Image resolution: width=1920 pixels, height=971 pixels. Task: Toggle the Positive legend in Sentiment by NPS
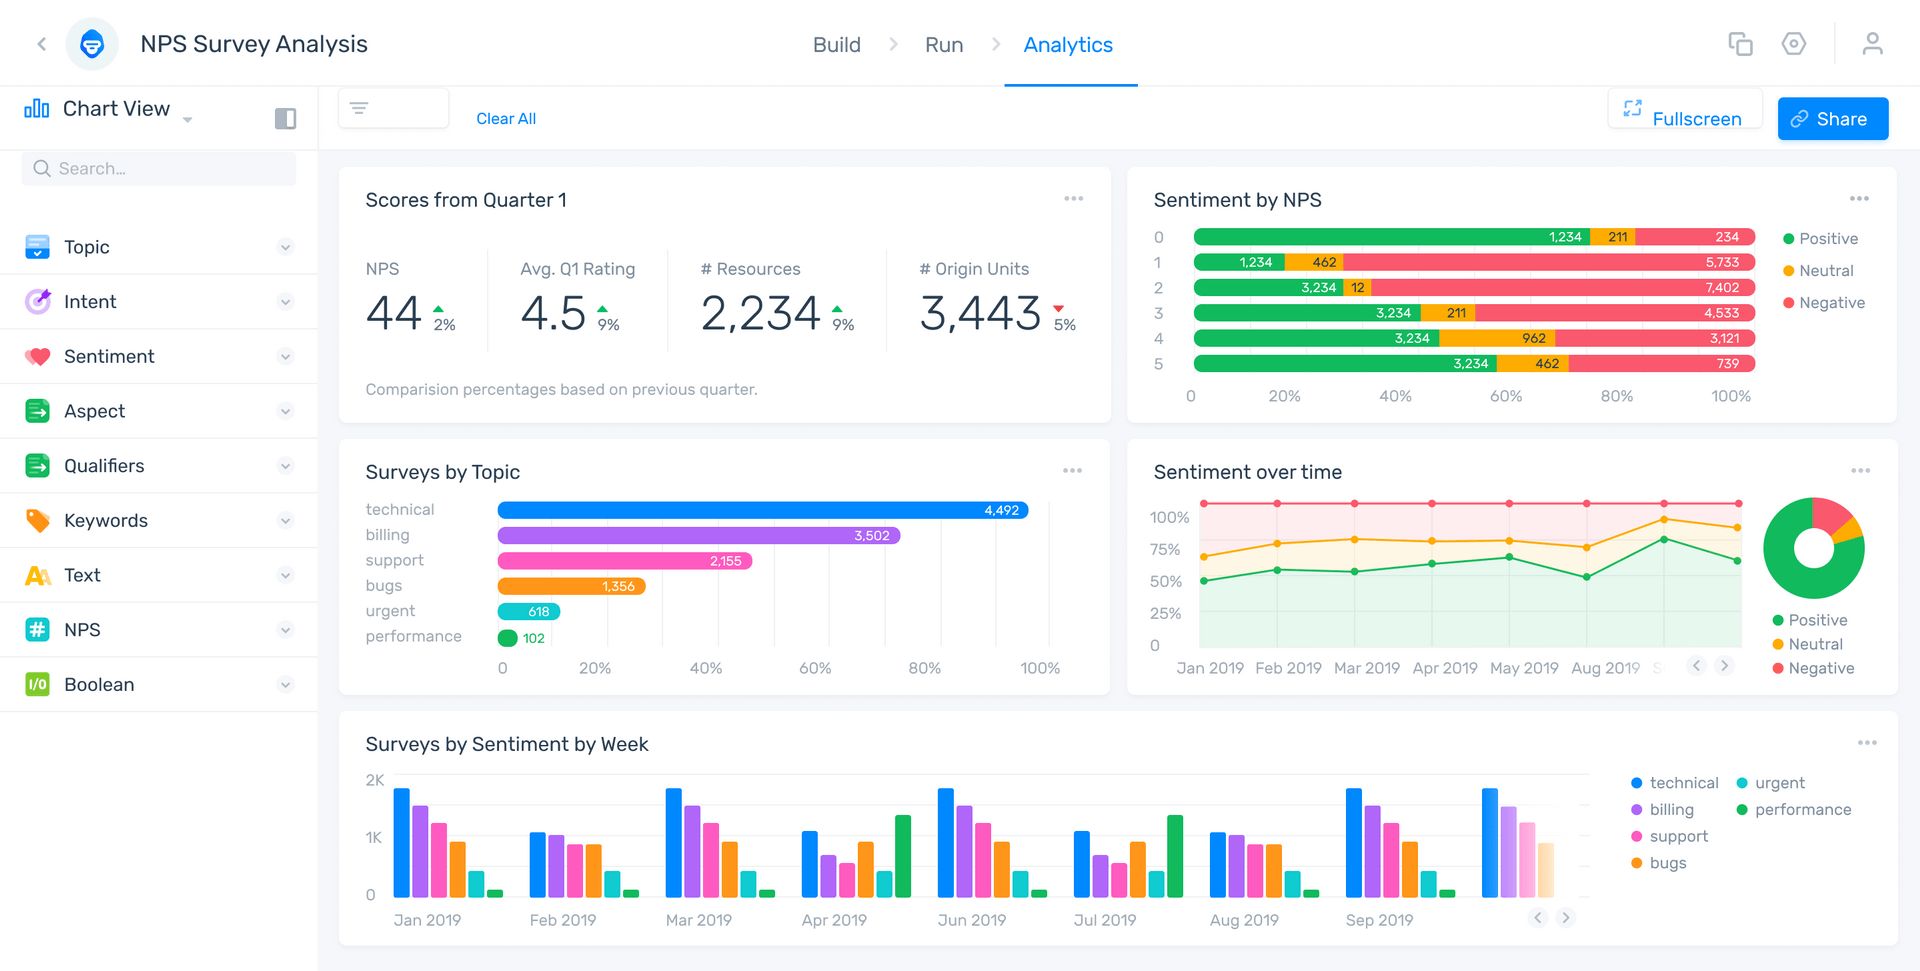[x=1820, y=239]
